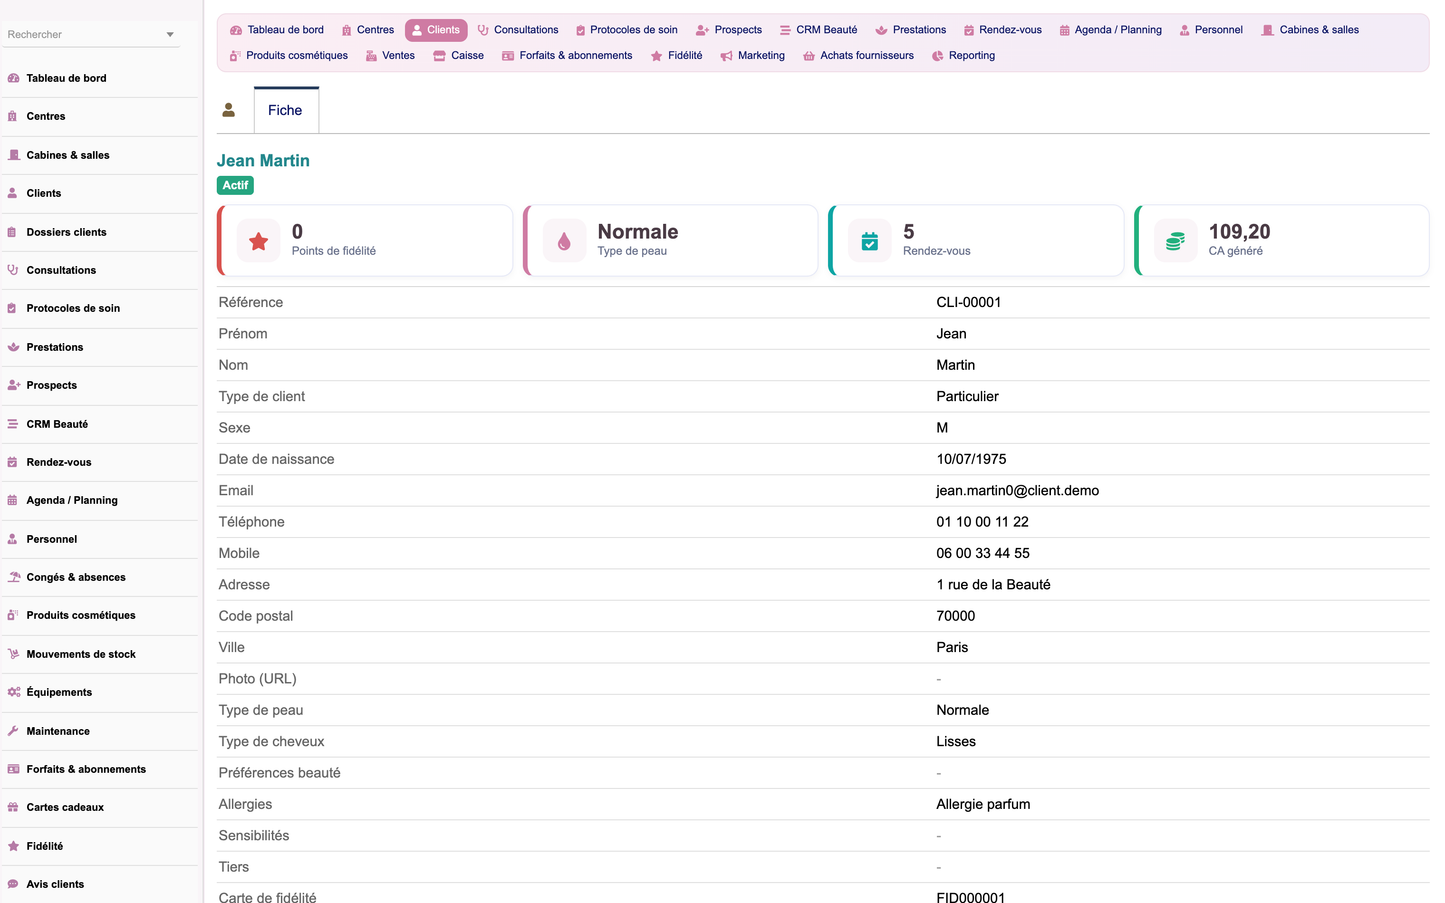Click the Clients sidebar person icon
The width and height of the screenshot is (1445, 903).
click(13, 193)
